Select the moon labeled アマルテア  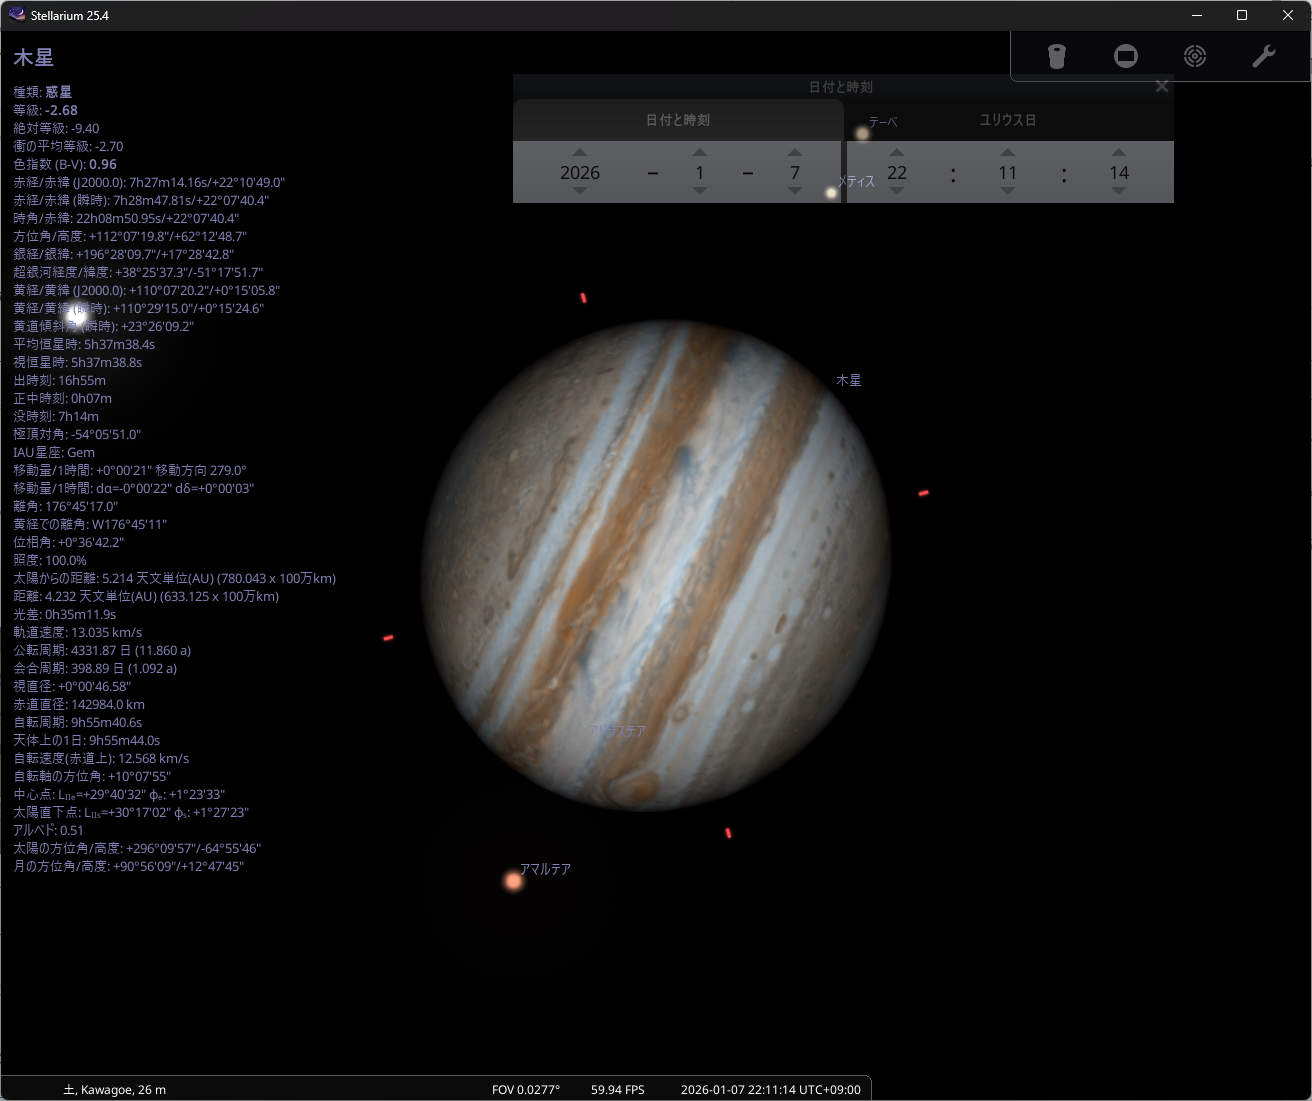[514, 881]
